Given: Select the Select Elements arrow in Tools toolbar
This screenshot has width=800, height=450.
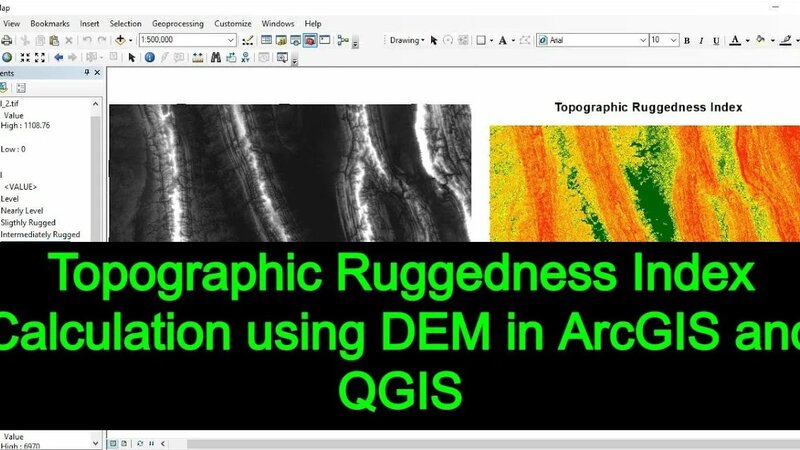Looking at the screenshot, I should (132, 58).
